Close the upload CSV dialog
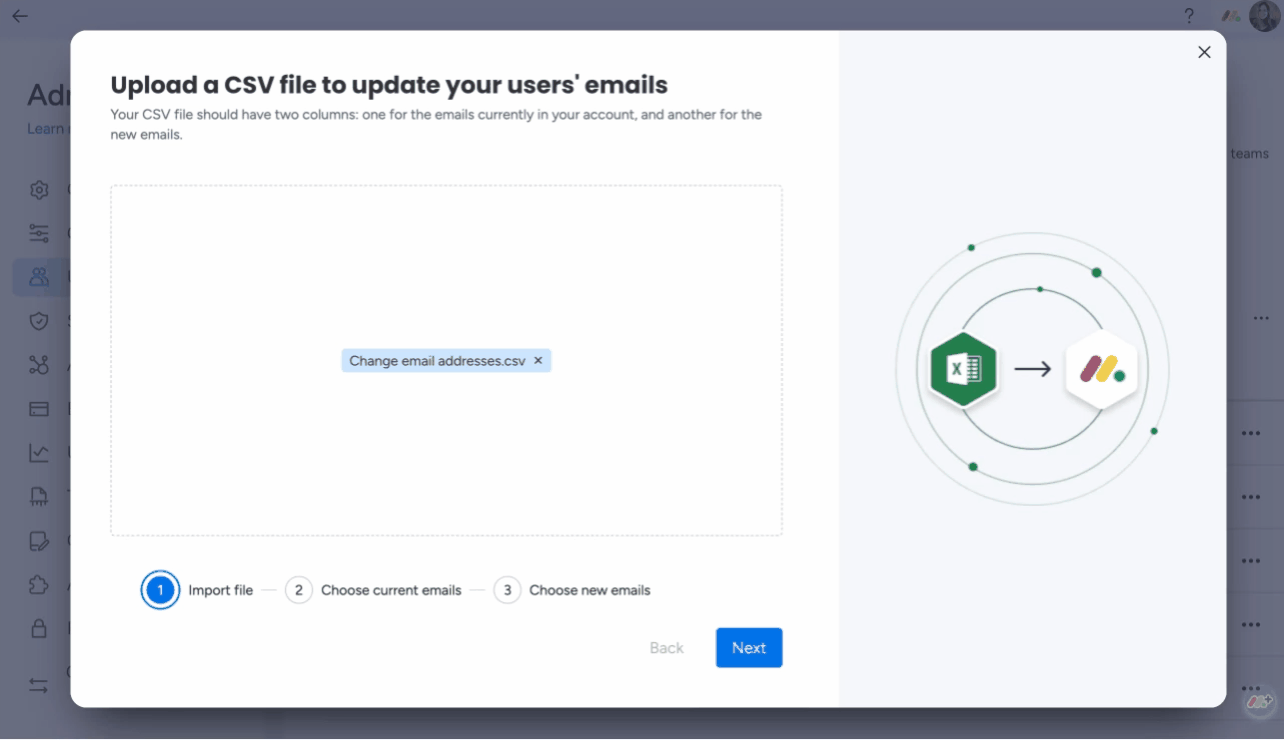The image size is (1284, 740). click(x=1204, y=52)
